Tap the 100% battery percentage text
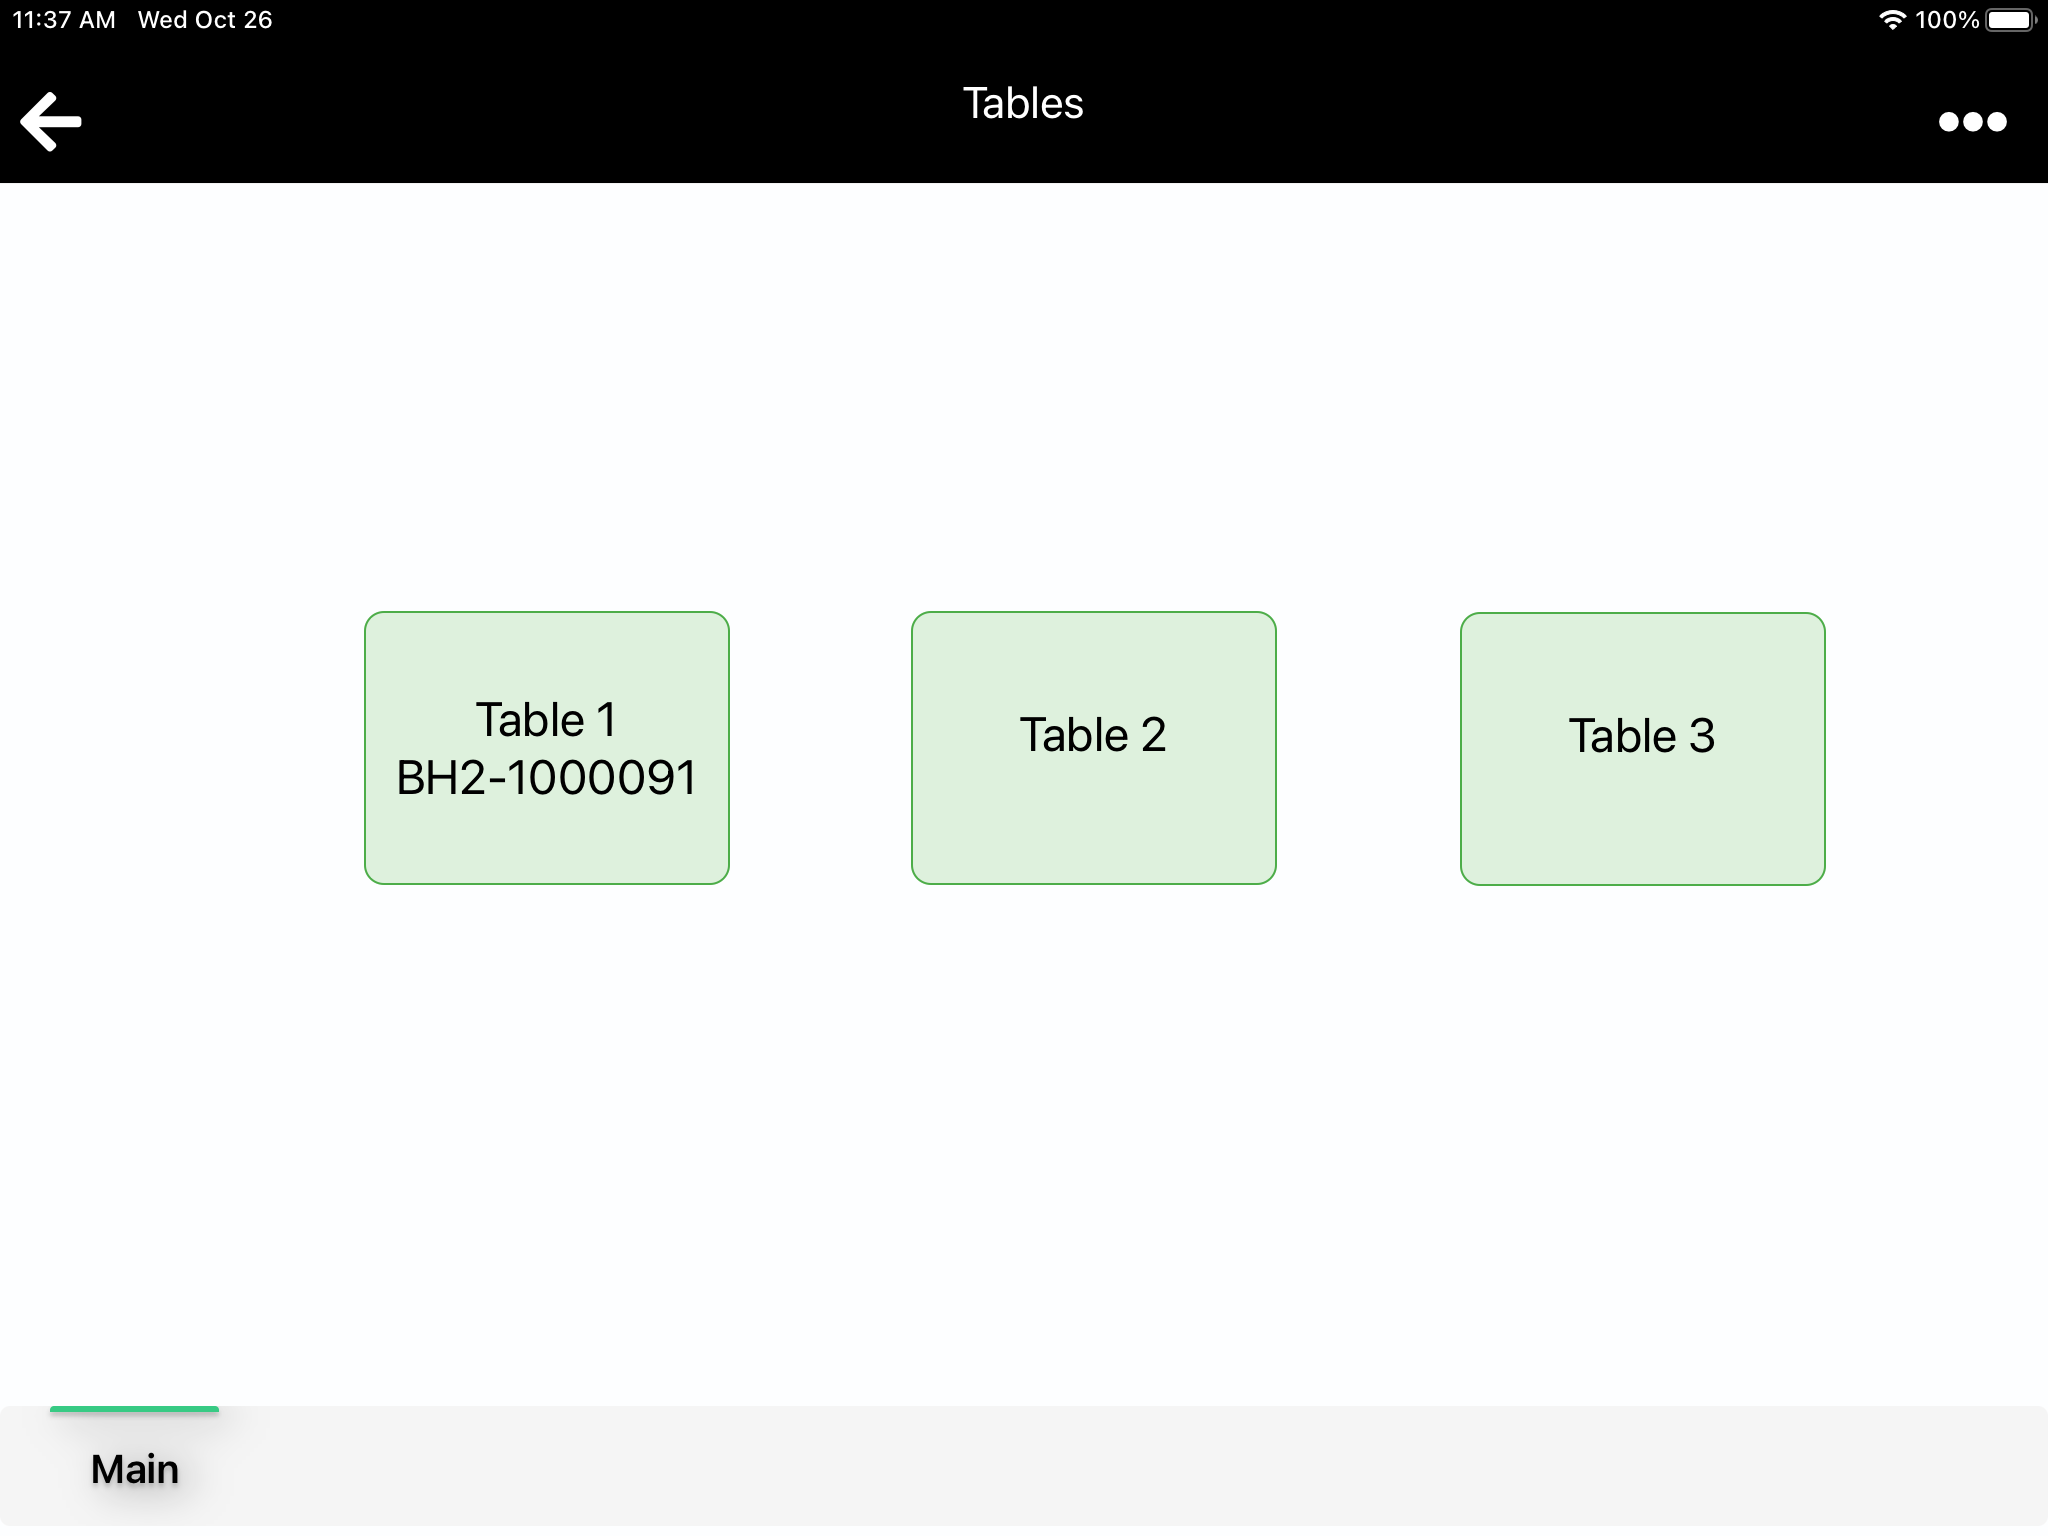 click(x=1947, y=20)
